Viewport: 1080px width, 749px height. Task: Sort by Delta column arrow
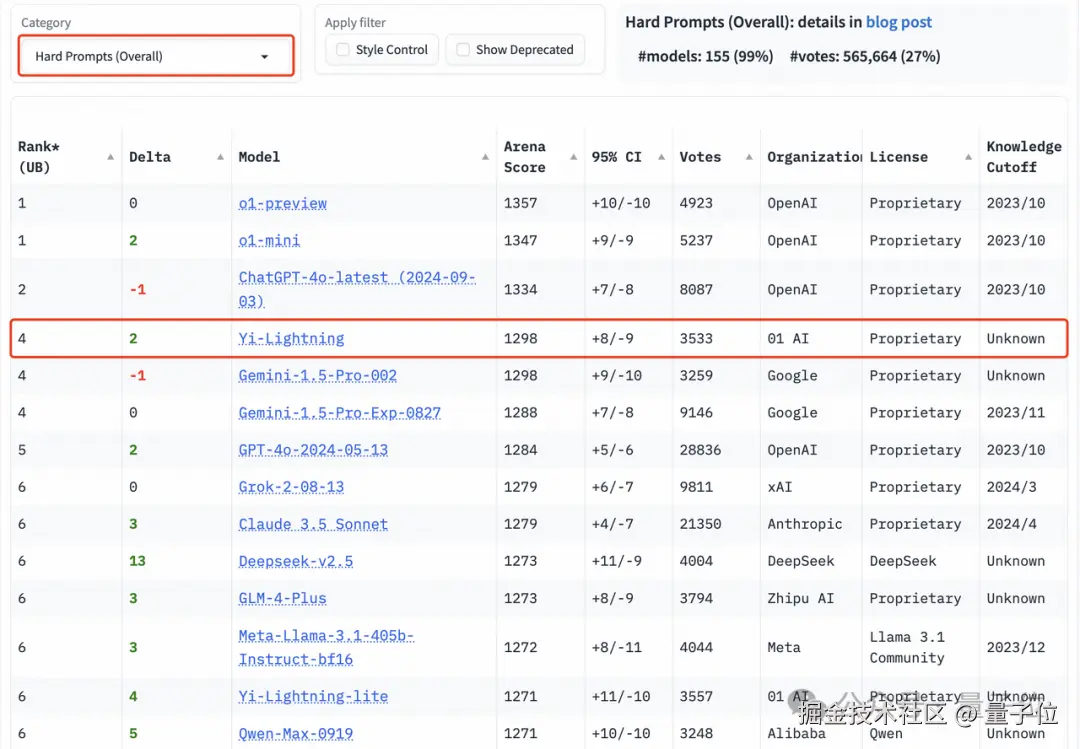click(220, 157)
